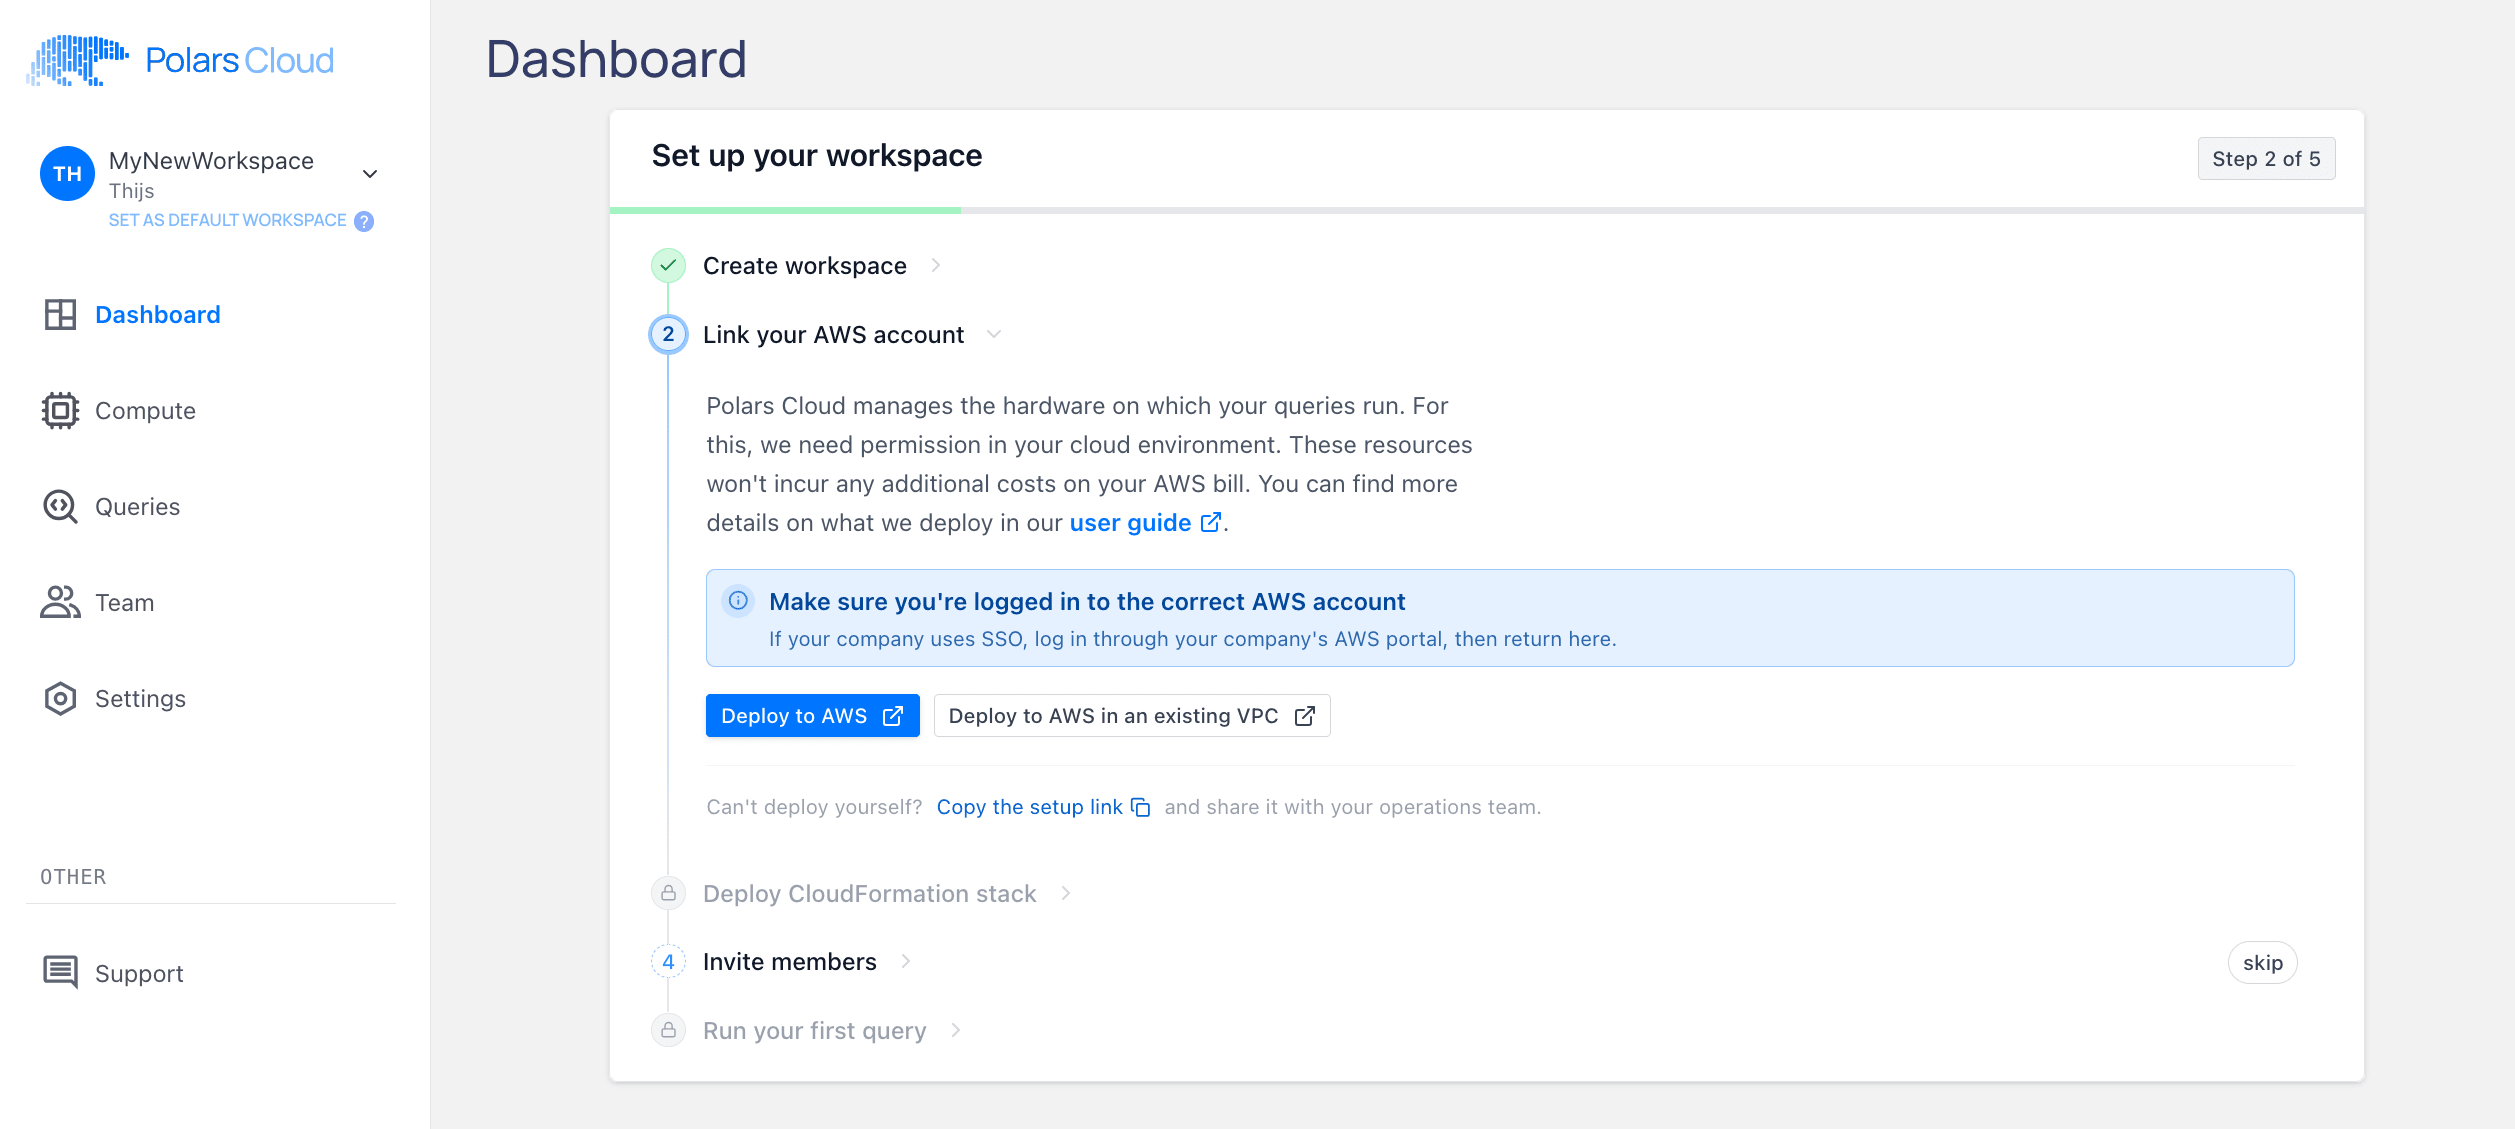Open the Support page
The width and height of the screenshot is (2515, 1129).
pos(139,974)
